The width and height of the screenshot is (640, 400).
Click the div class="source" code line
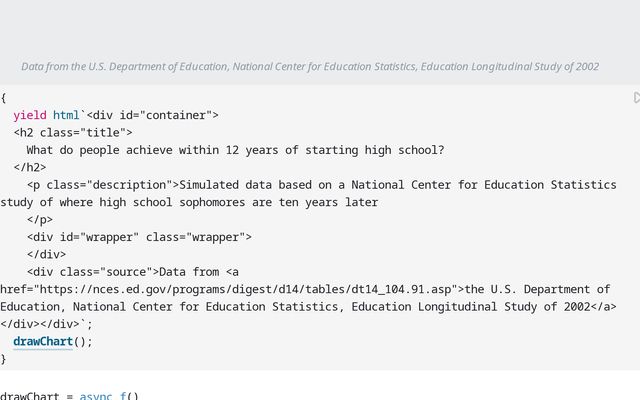click(133, 272)
